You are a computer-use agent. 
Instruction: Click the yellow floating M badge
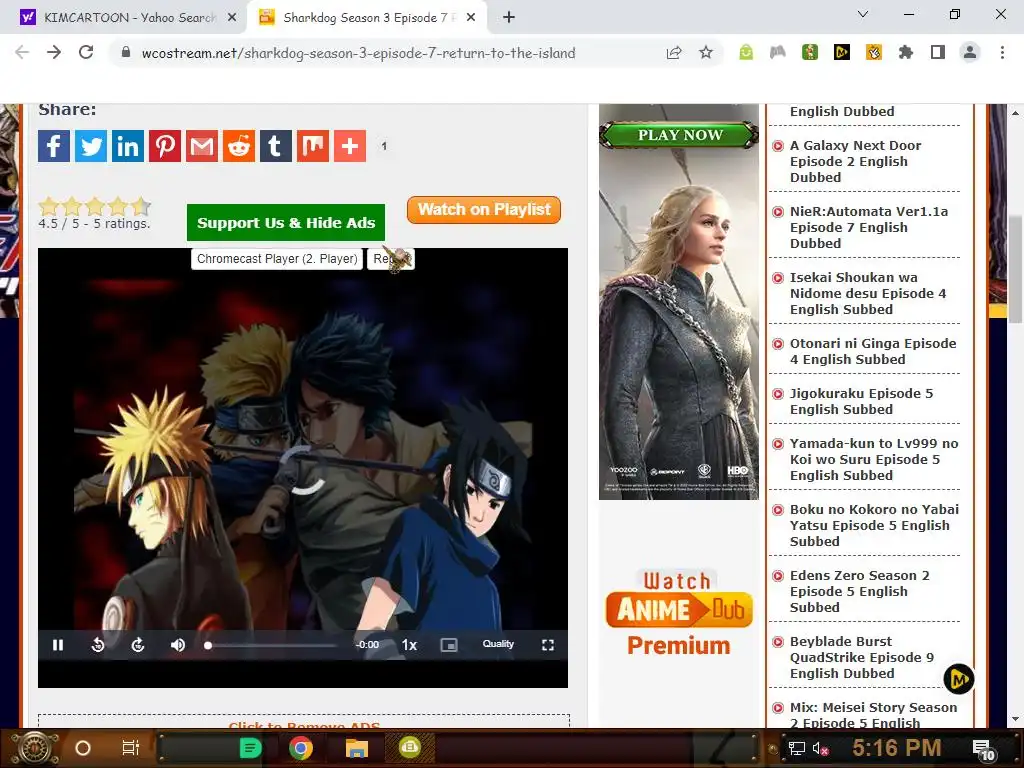[959, 679]
